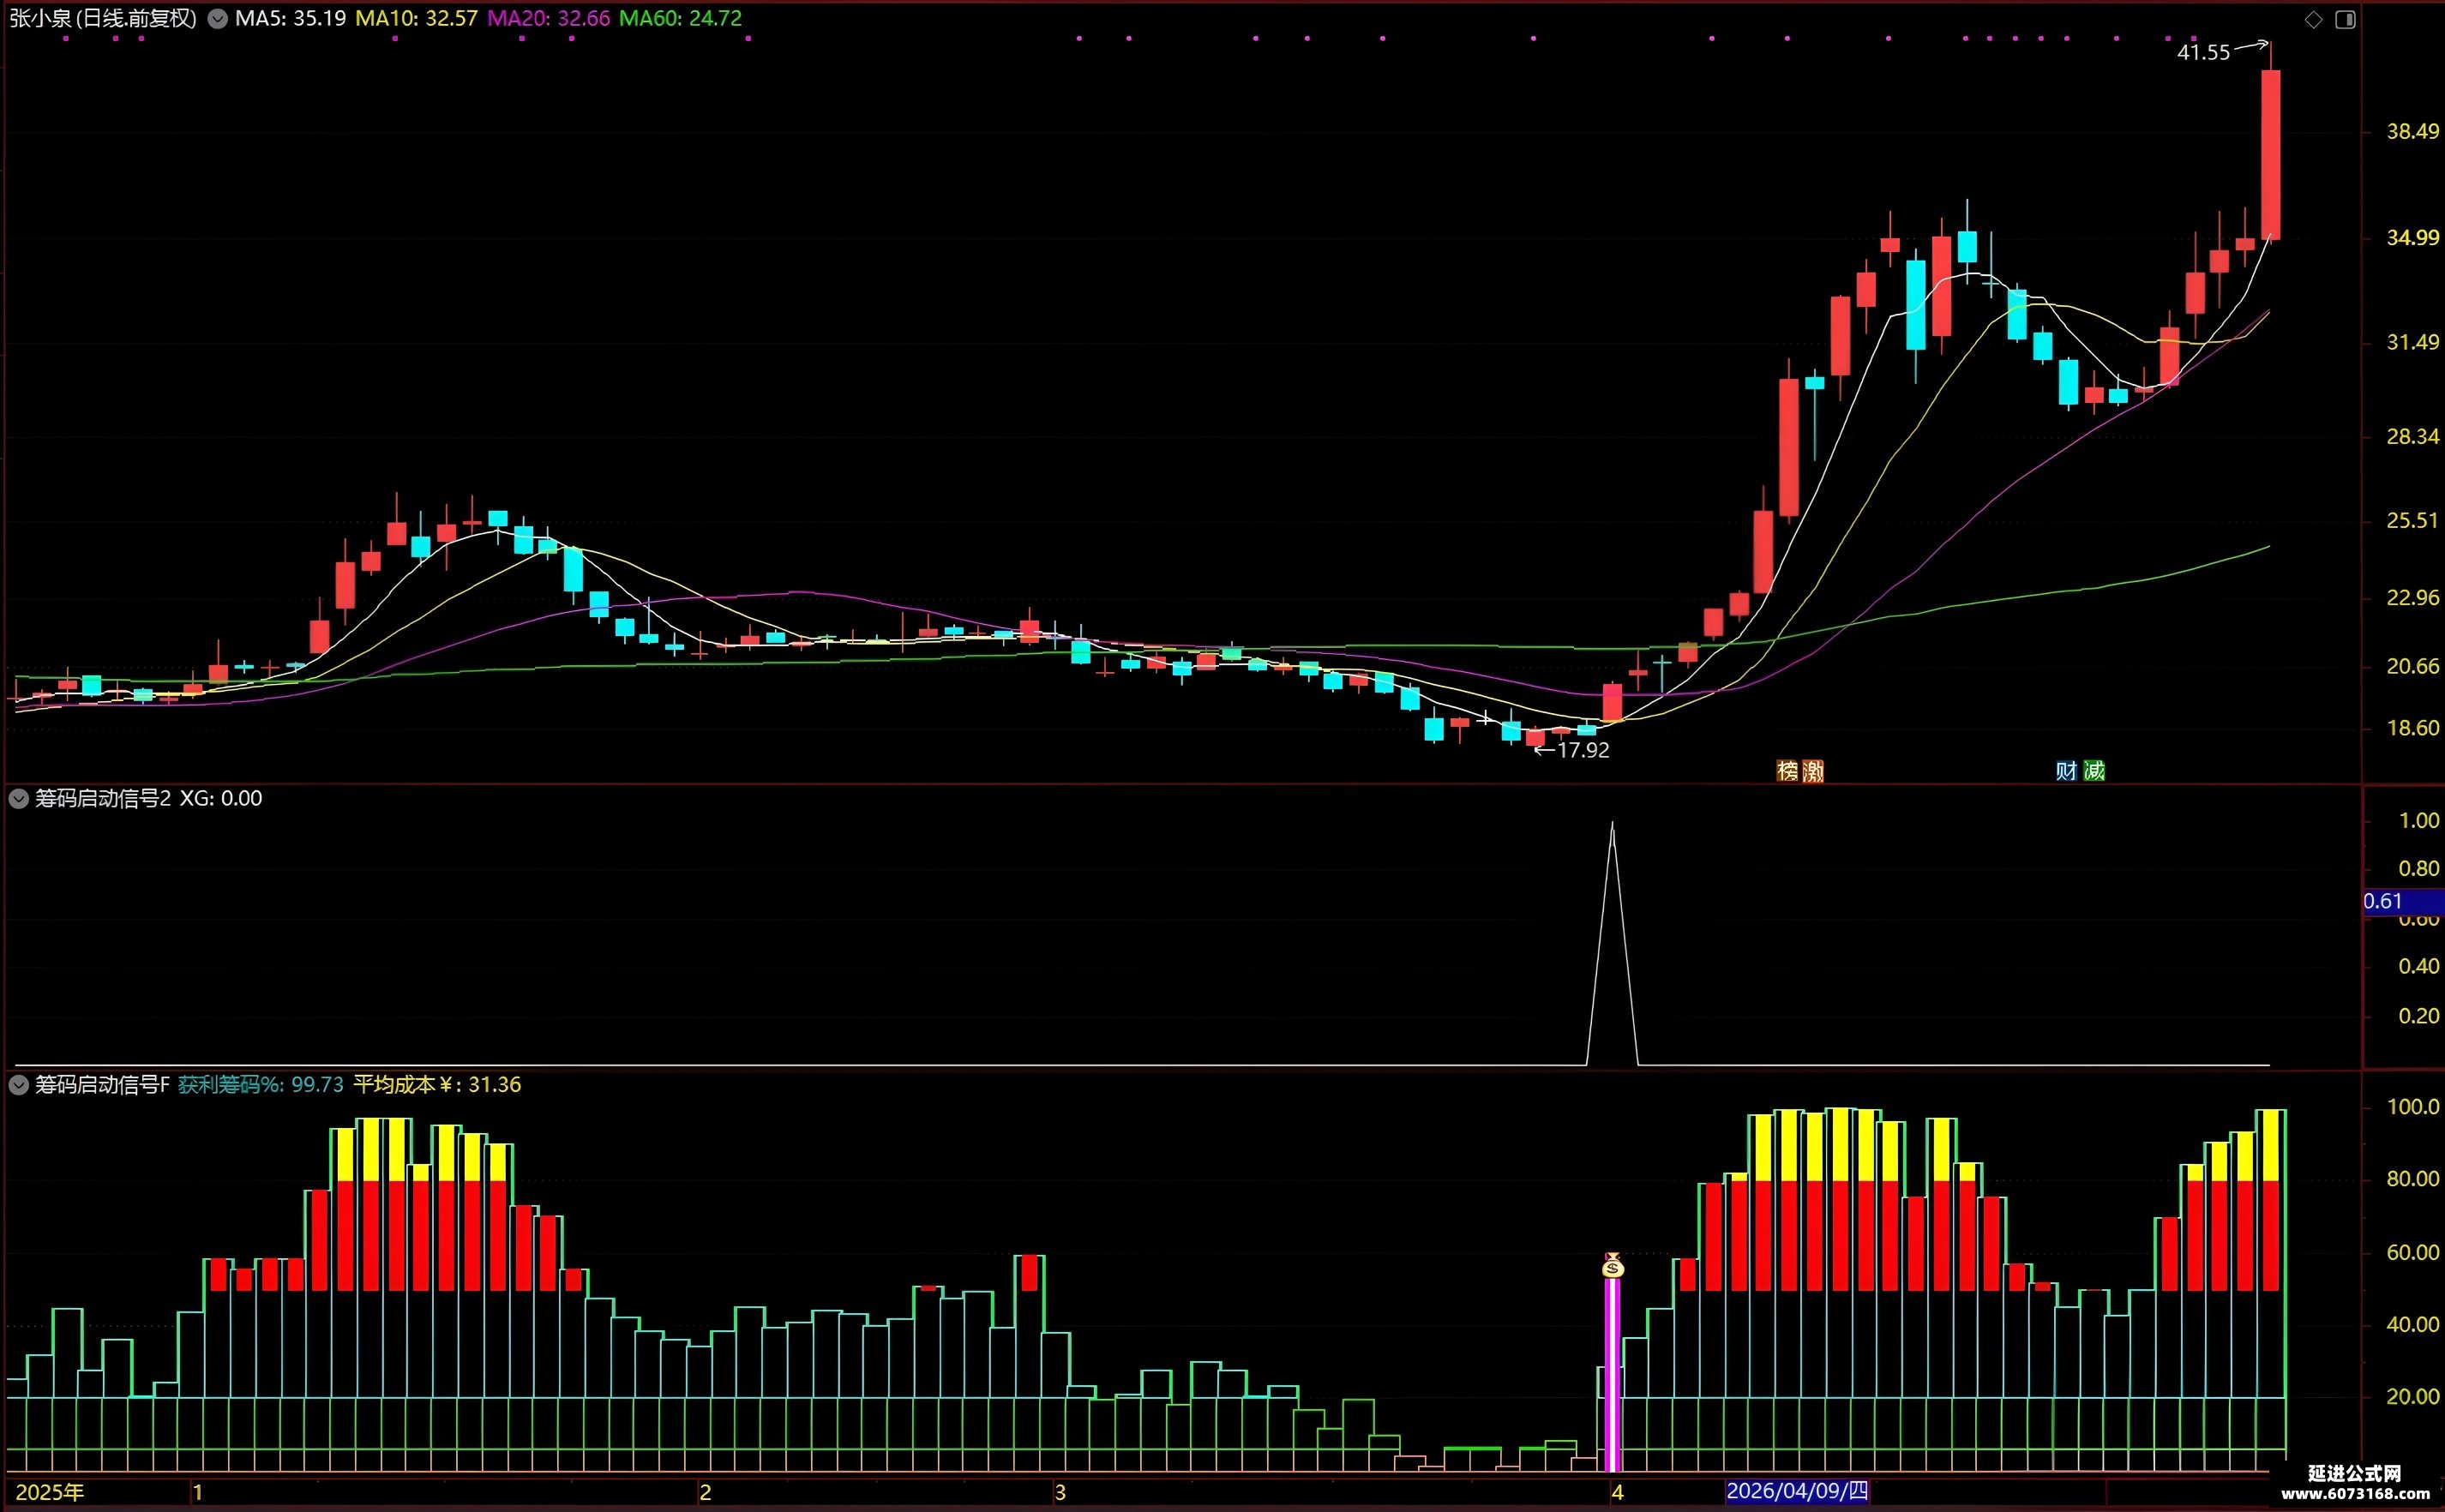Open the 减 shareholder reduction marker
Image resolution: width=2445 pixels, height=1512 pixels.
click(2094, 770)
